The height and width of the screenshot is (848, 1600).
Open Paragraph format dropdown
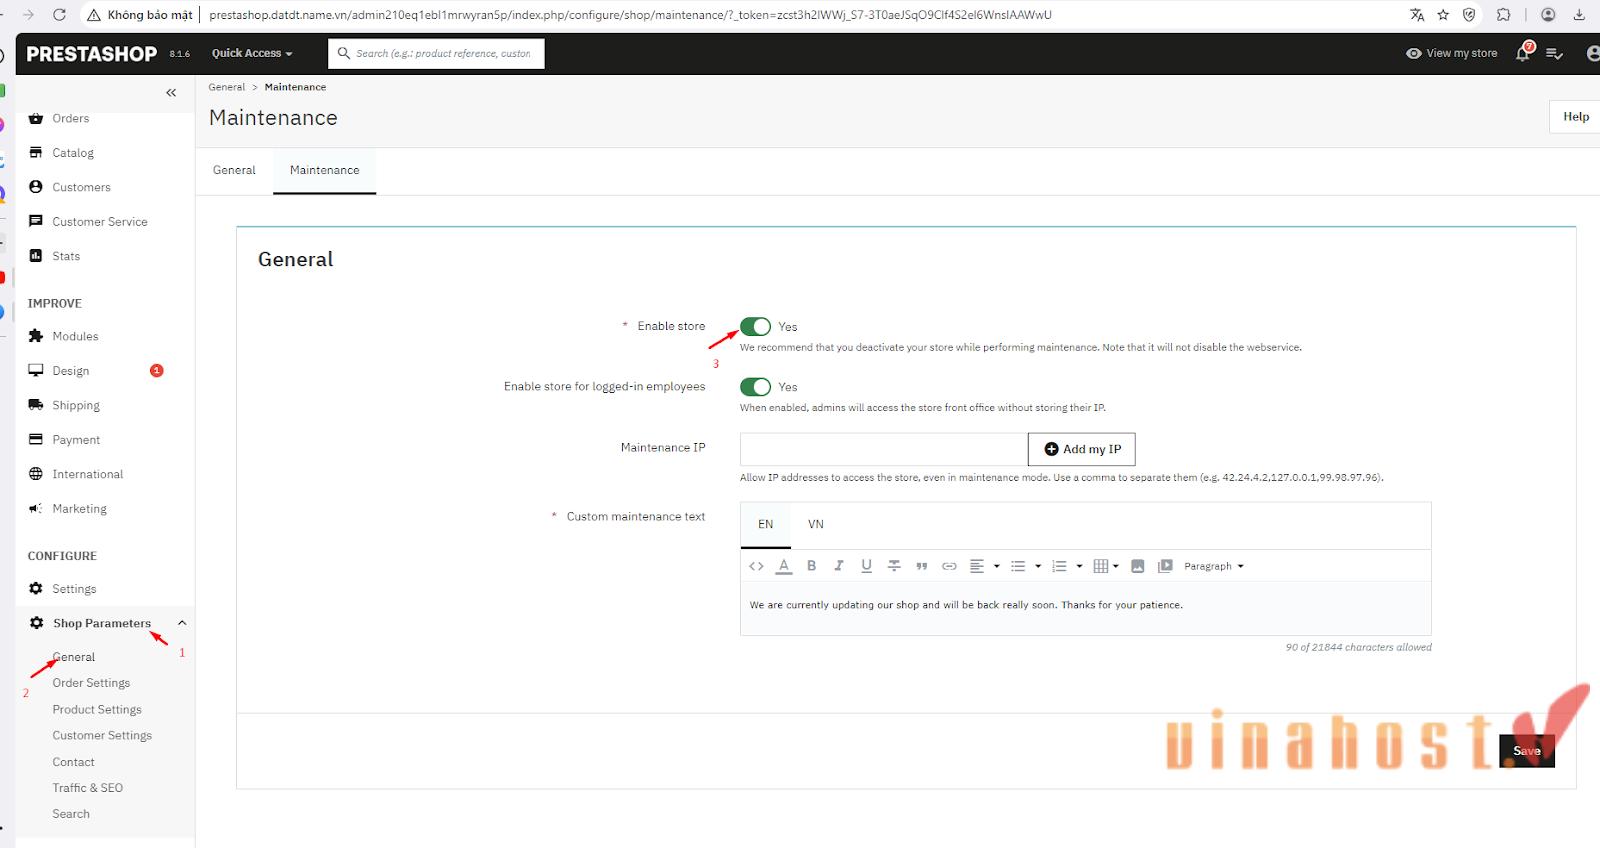[x=1214, y=566]
